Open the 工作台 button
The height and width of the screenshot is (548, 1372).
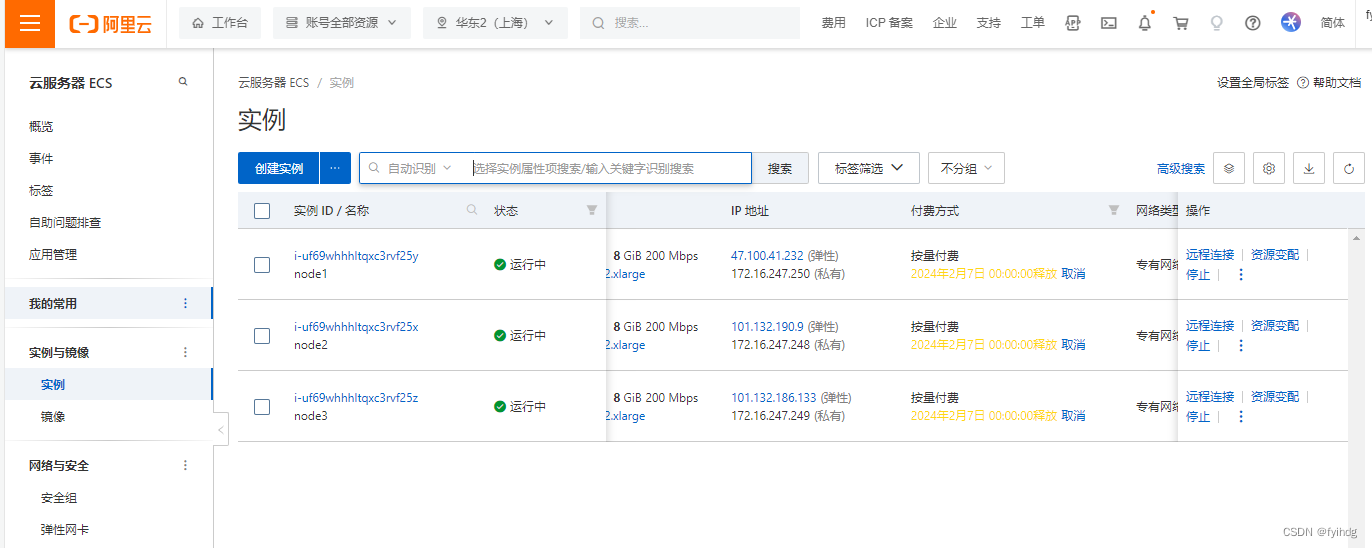[x=220, y=23]
